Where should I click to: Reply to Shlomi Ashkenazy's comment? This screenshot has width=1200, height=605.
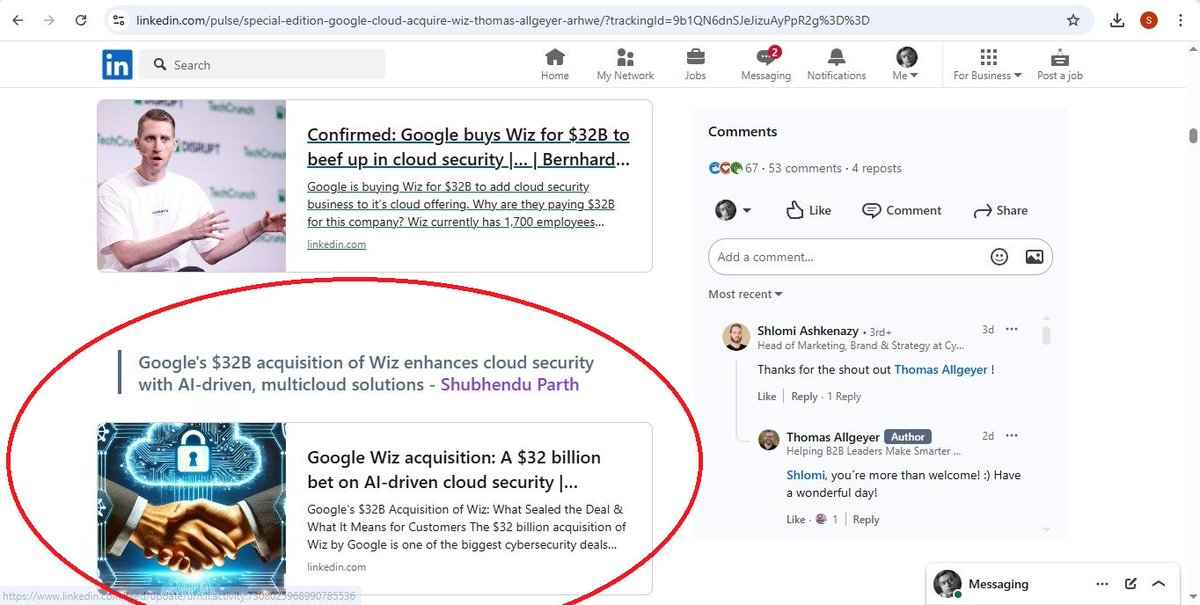tap(804, 396)
